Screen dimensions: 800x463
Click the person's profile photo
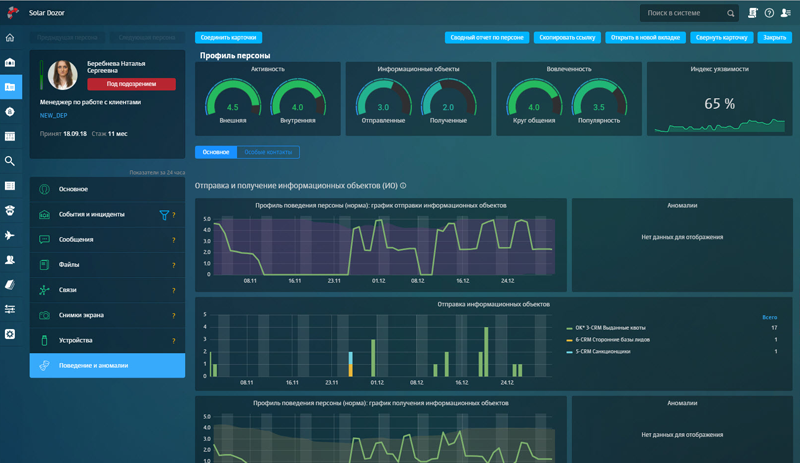click(x=63, y=75)
